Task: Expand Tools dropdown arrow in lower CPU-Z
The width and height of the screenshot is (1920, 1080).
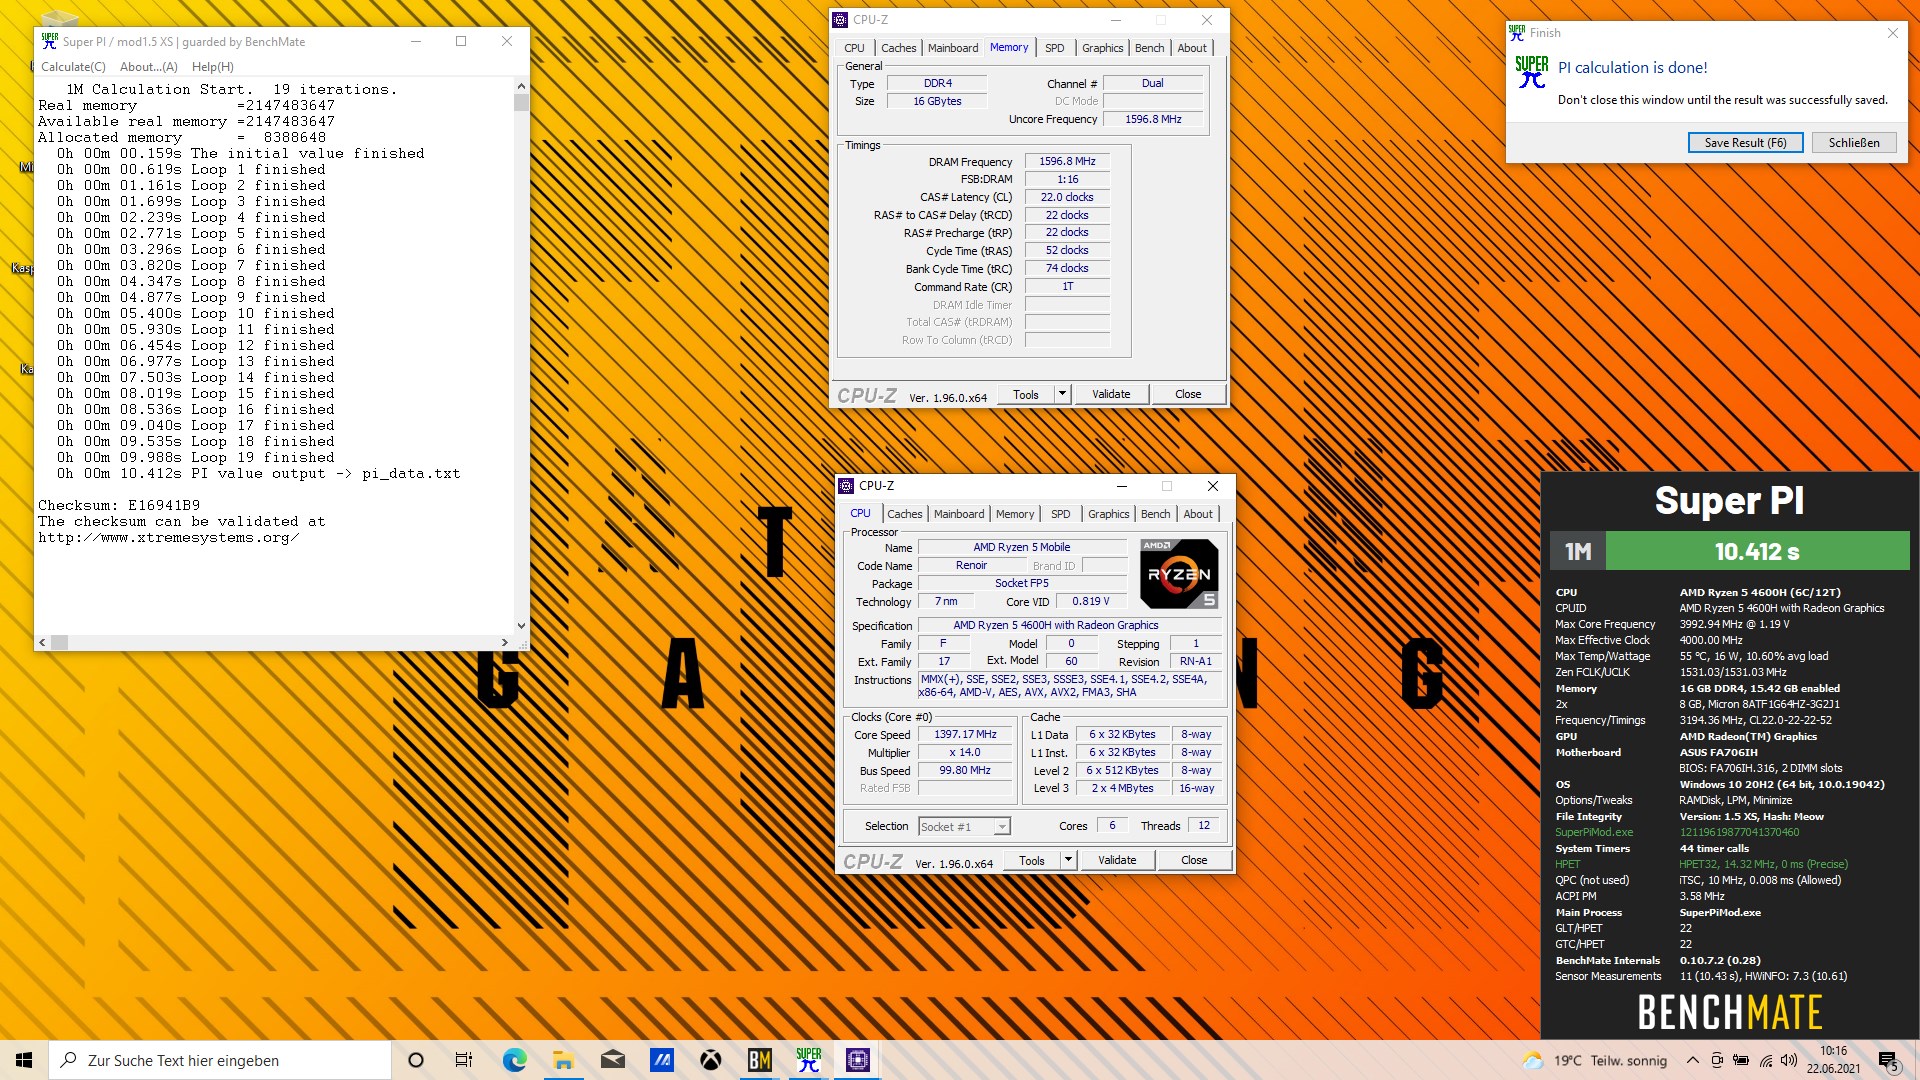Action: [1069, 861]
